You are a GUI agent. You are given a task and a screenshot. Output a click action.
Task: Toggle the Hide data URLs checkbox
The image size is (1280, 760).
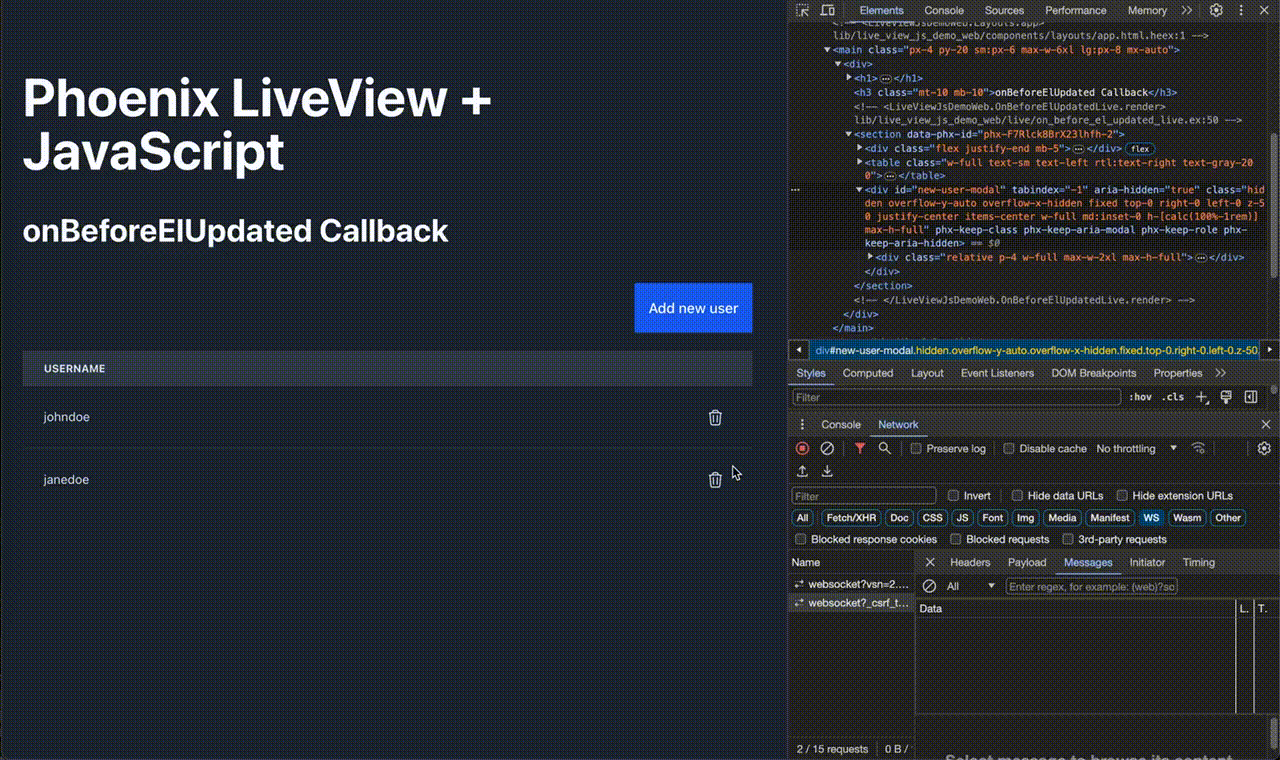[1015, 495]
